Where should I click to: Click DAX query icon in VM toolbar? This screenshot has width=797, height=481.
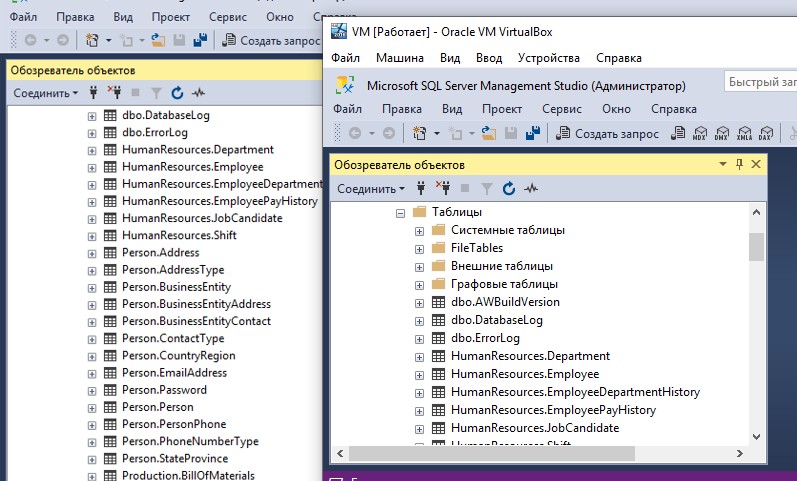coord(765,133)
